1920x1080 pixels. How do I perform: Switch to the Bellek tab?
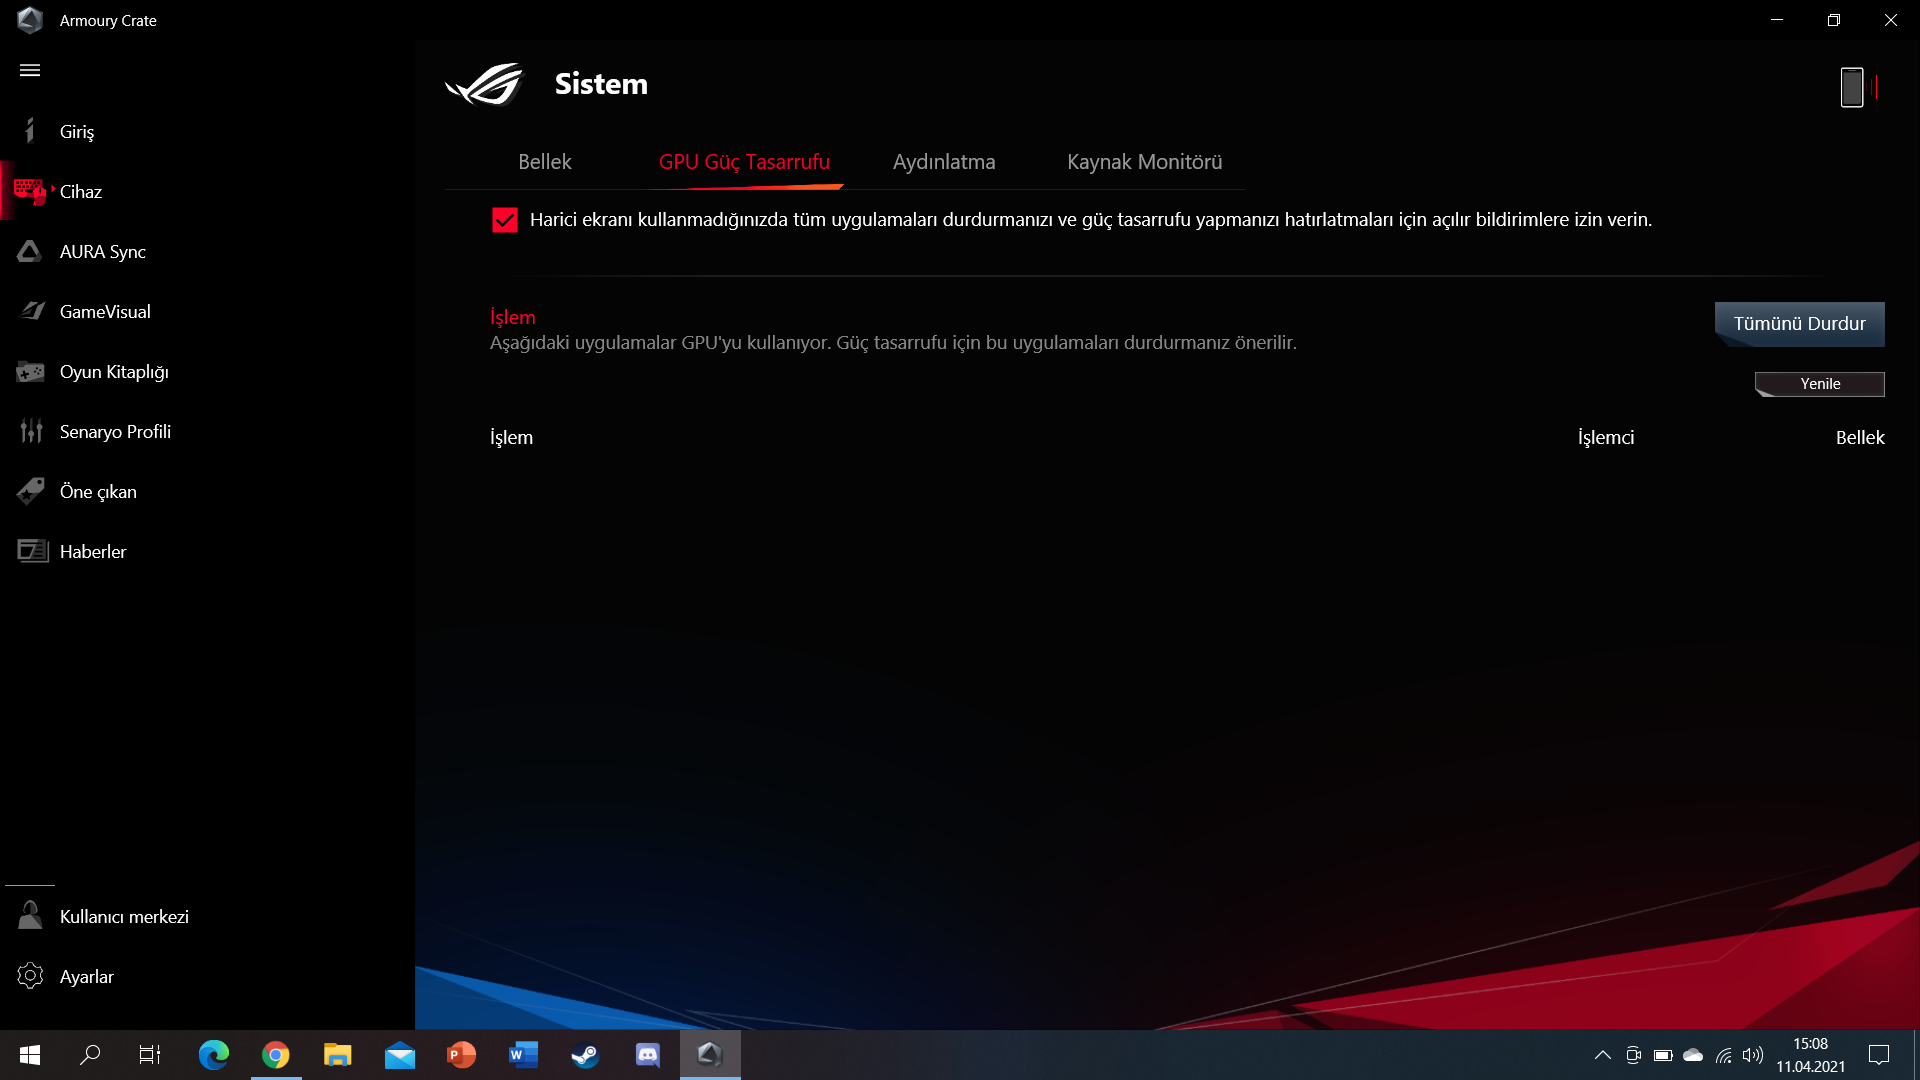click(544, 162)
